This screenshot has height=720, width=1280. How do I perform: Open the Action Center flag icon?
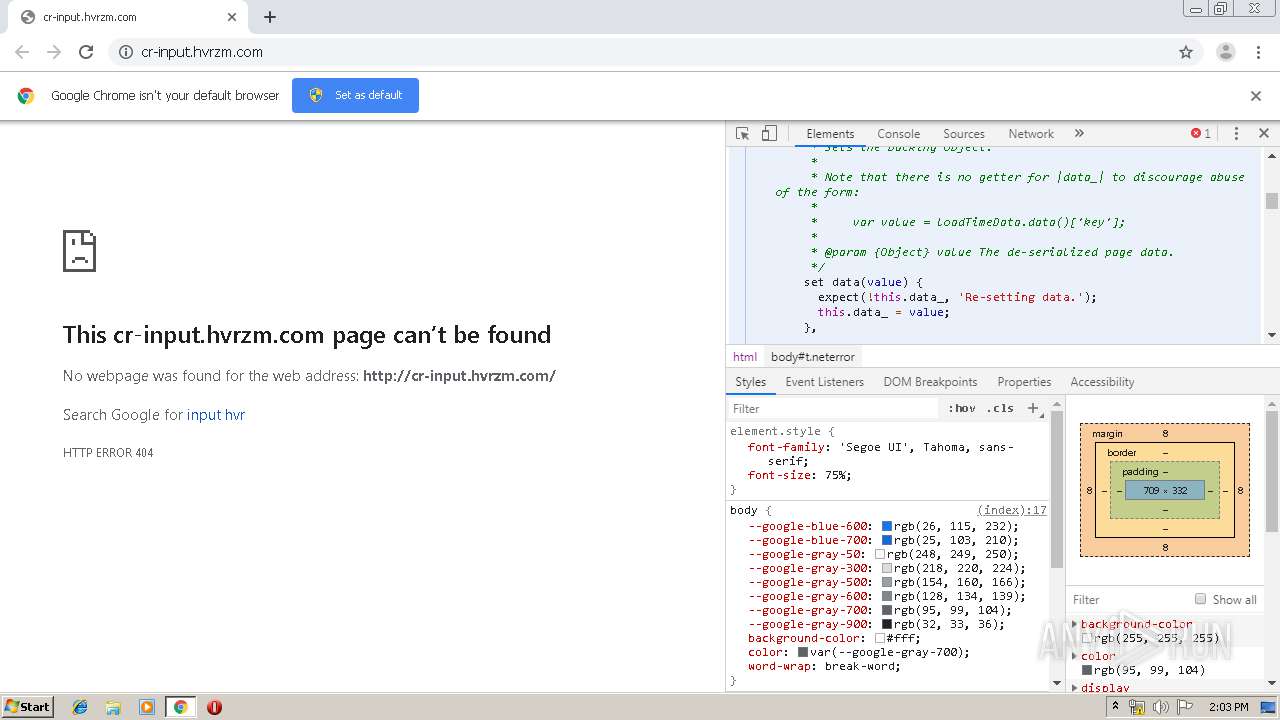(1184, 707)
